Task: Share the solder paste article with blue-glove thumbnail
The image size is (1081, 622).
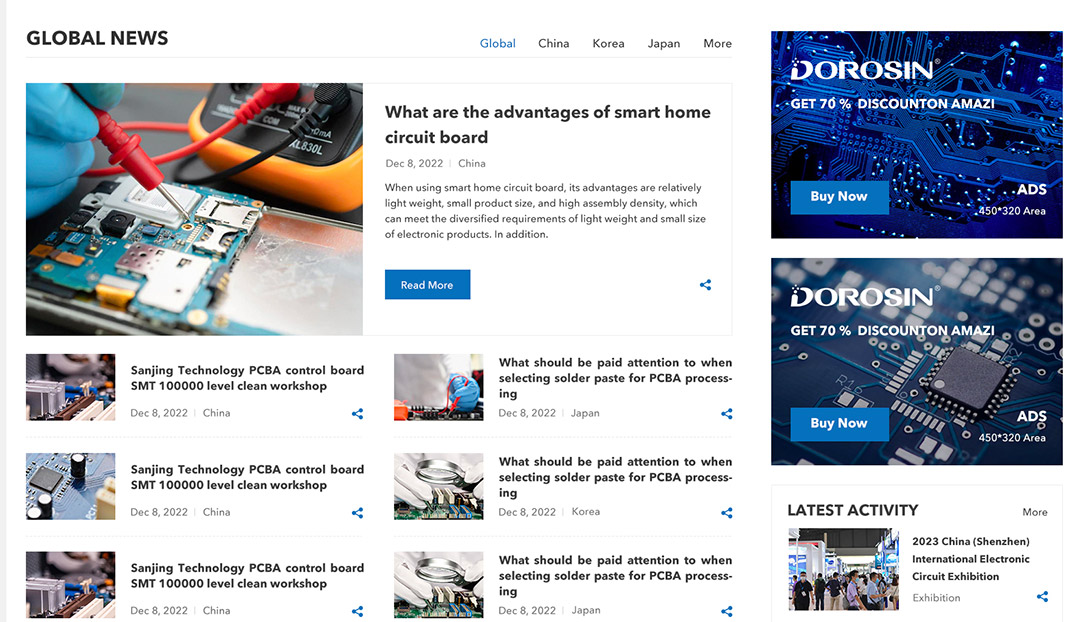Action: 726,414
